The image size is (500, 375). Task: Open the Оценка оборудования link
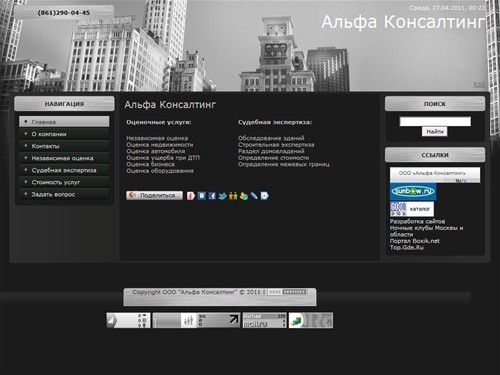160,171
